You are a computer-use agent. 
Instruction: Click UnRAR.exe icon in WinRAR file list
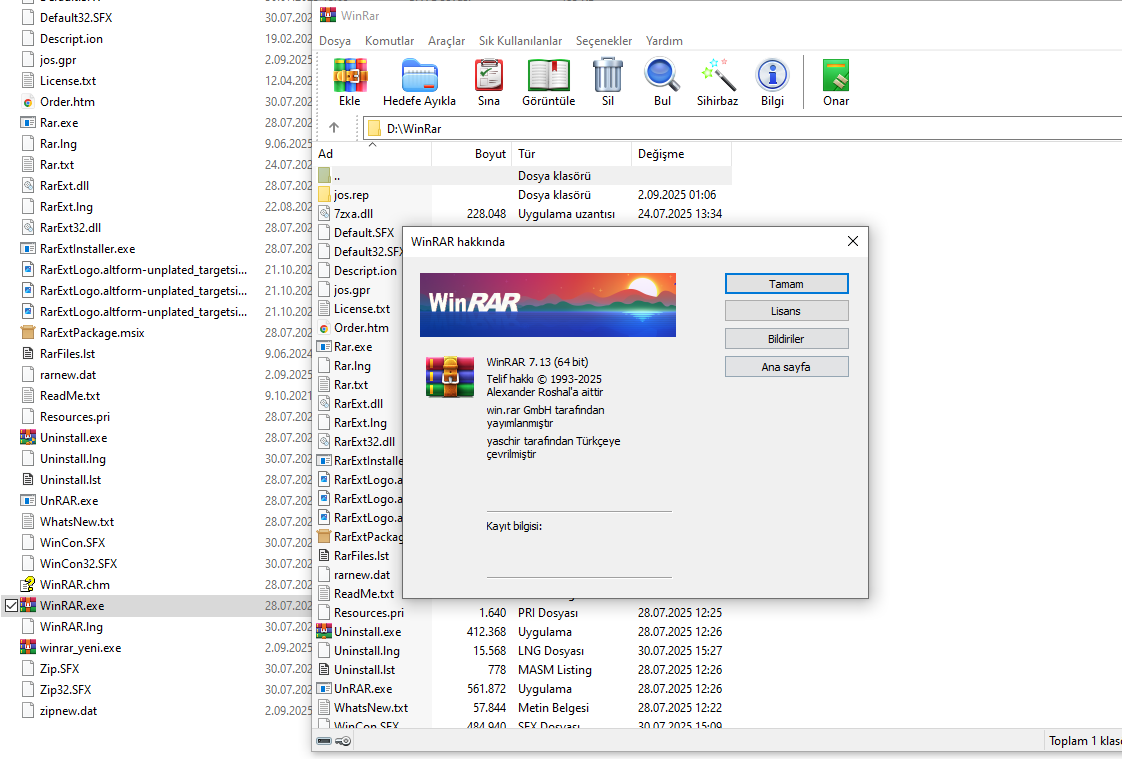(324, 689)
